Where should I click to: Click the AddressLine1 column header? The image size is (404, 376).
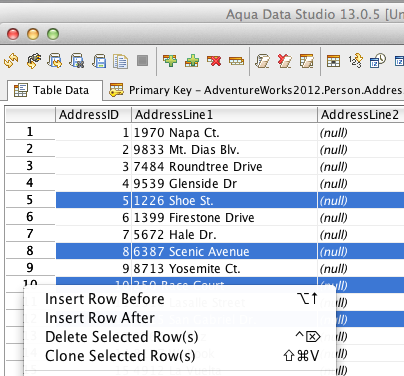point(224,115)
